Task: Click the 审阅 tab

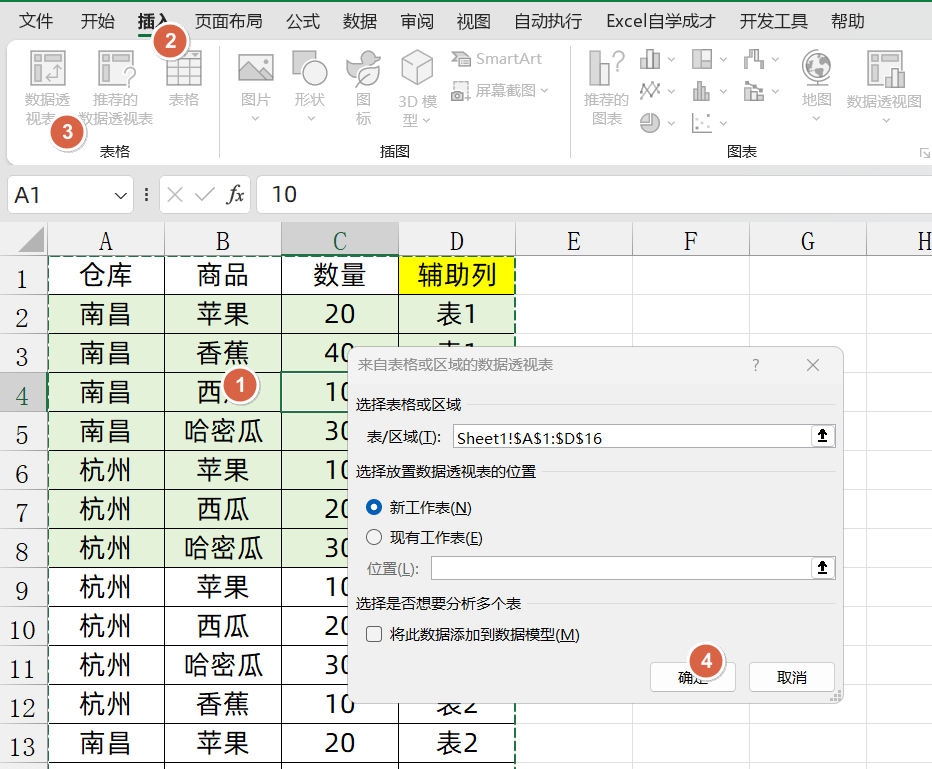Action: [x=417, y=21]
